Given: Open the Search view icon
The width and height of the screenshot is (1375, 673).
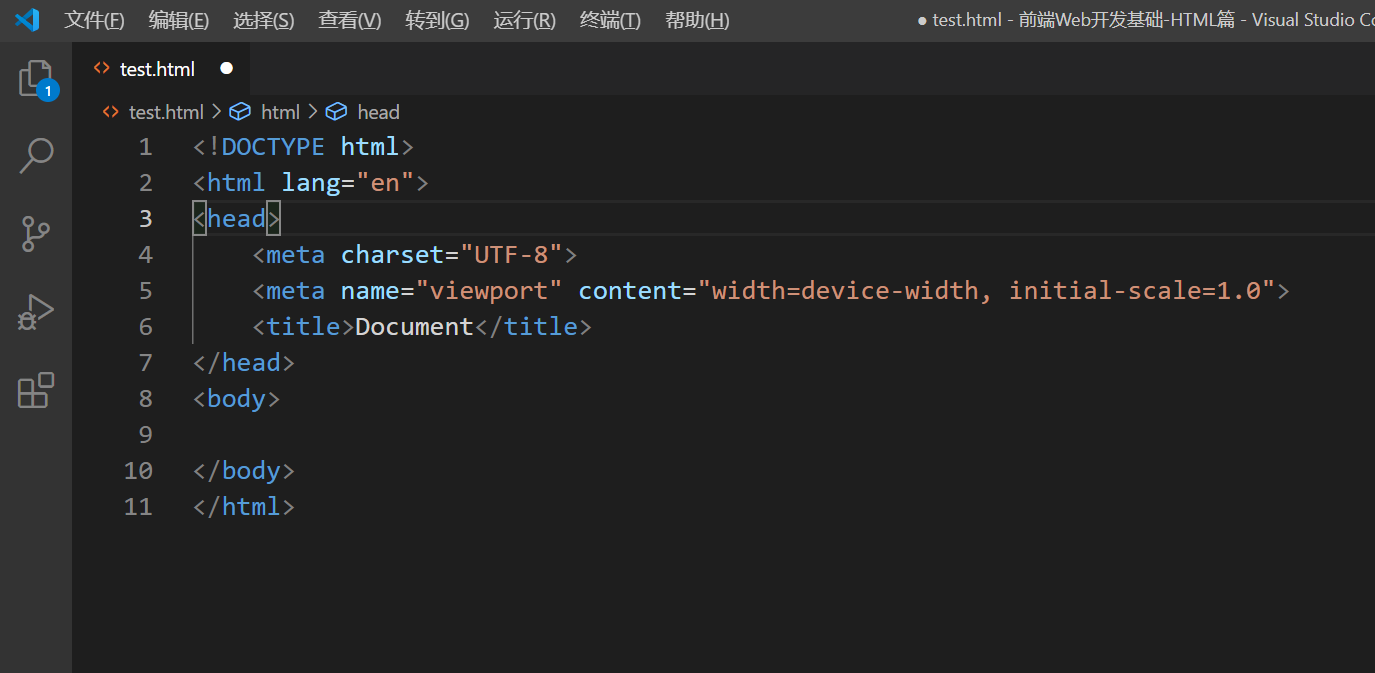Looking at the screenshot, I should [36, 156].
